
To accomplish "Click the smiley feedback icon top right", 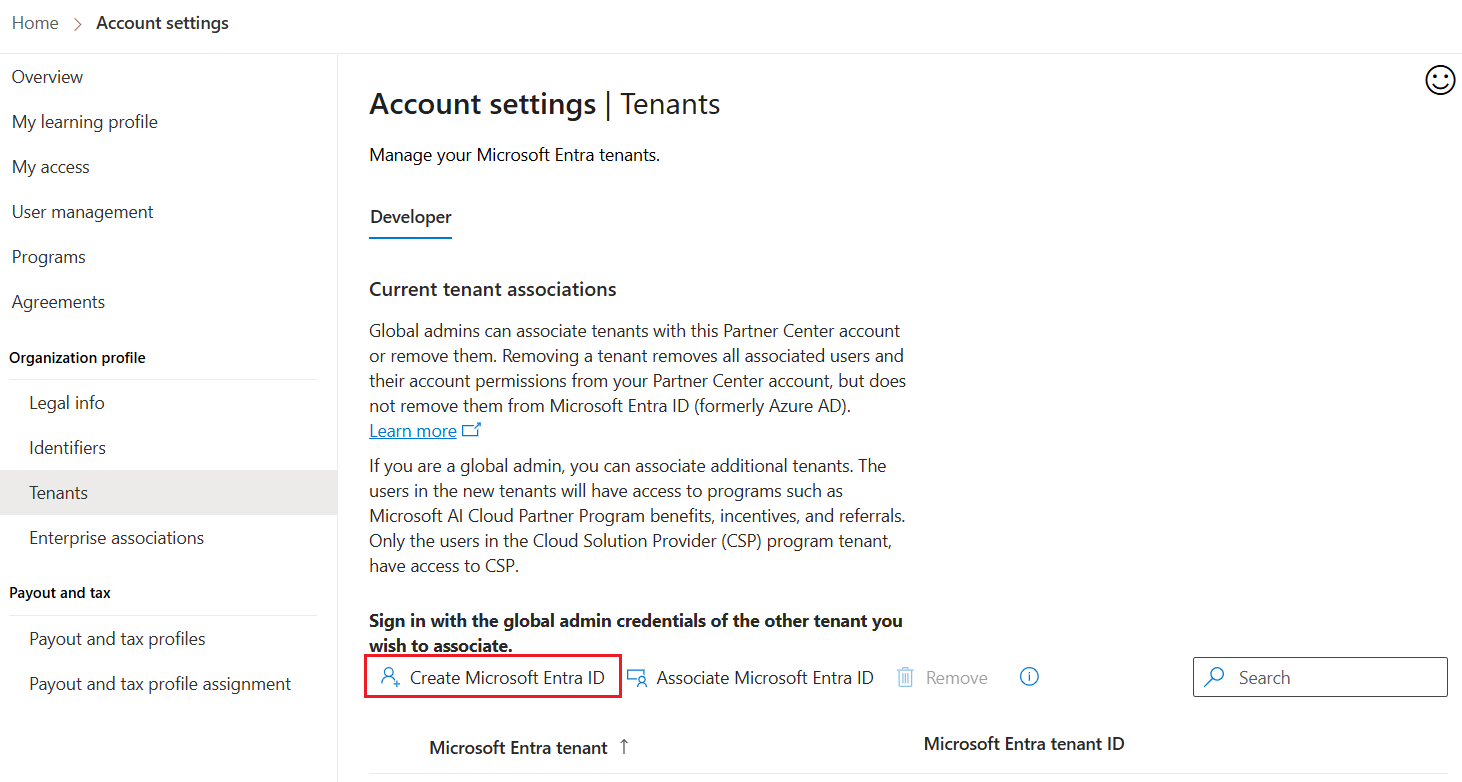I will click(x=1440, y=80).
